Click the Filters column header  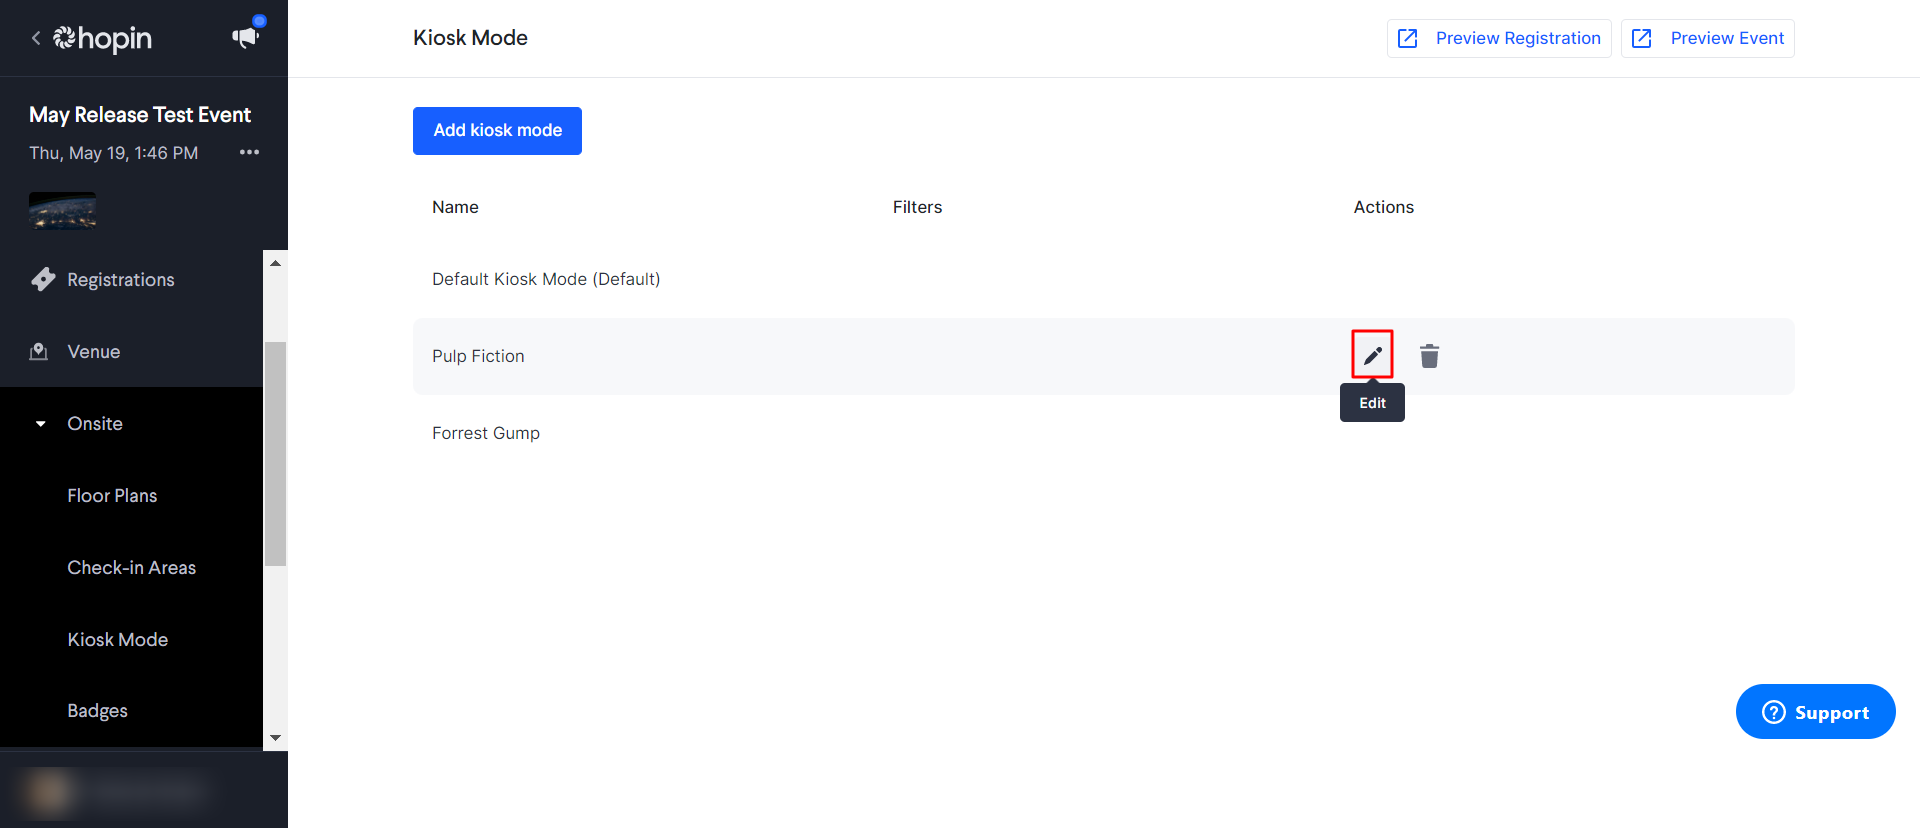(x=917, y=207)
